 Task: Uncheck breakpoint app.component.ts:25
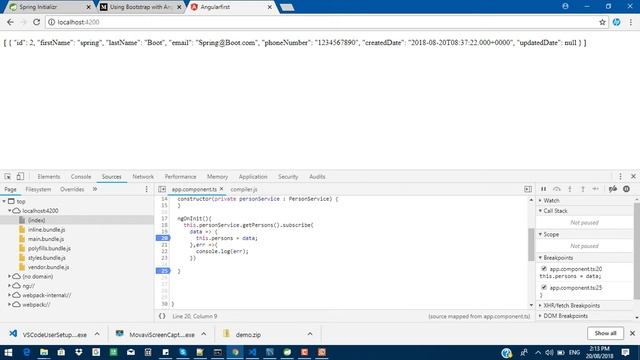click(x=544, y=287)
